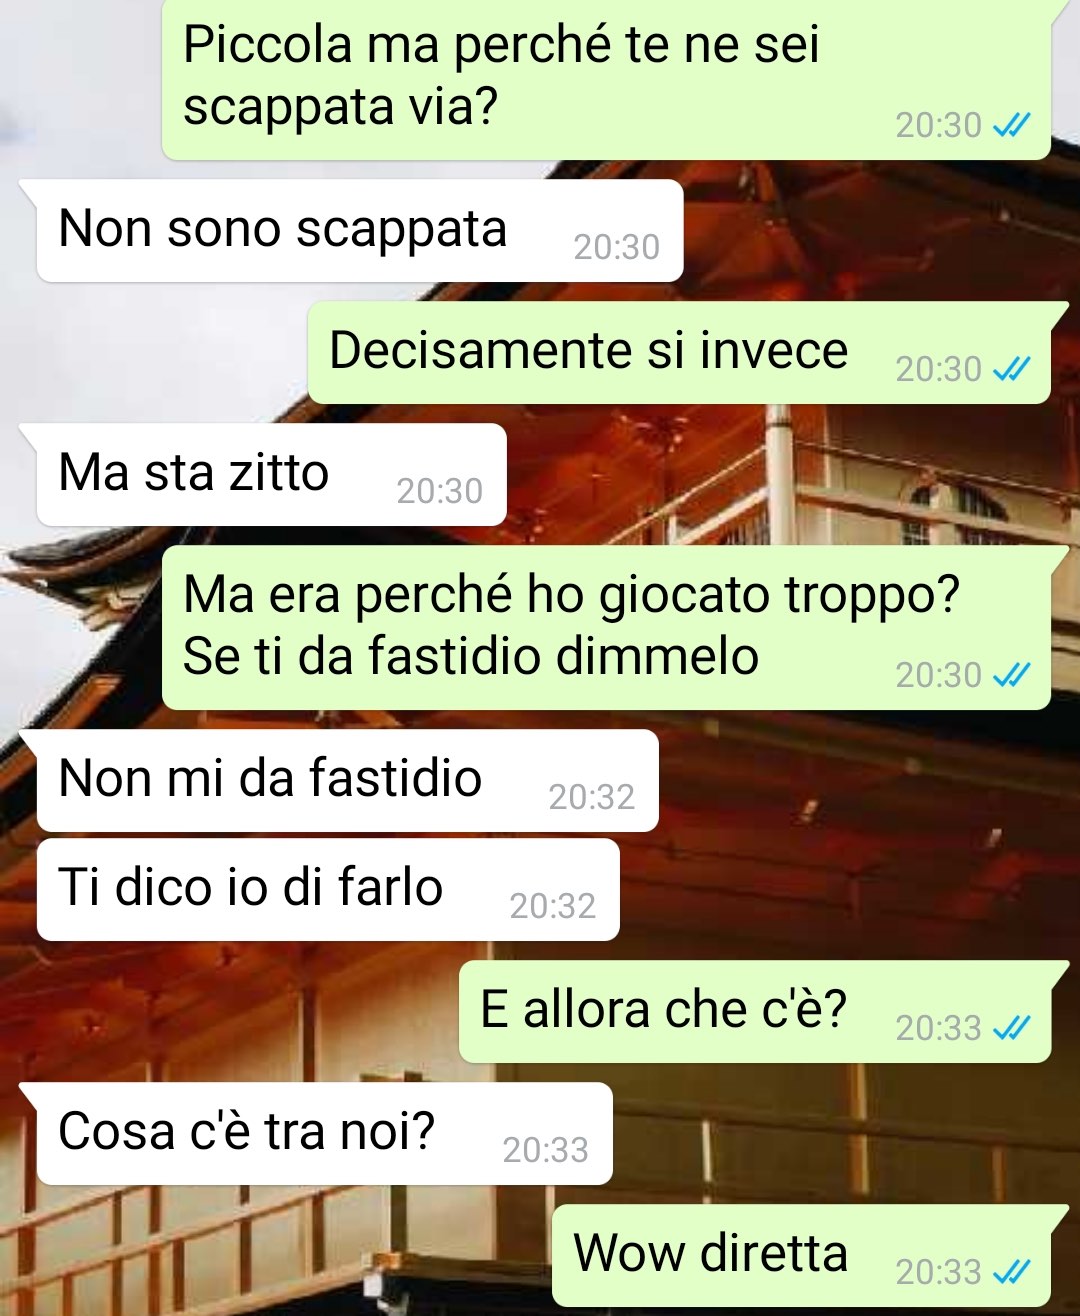Viewport: 1080px width, 1316px height.
Task: Tap the 20:30 timestamp on 'Non sono scappata'
Action: click(x=617, y=247)
